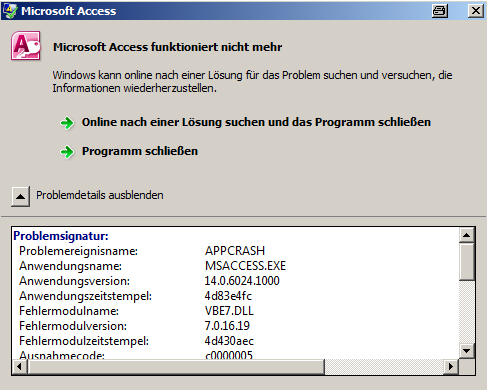Click the Anwendungsversion label
This screenshot has height=390, width=487.
tap(74, 281)
